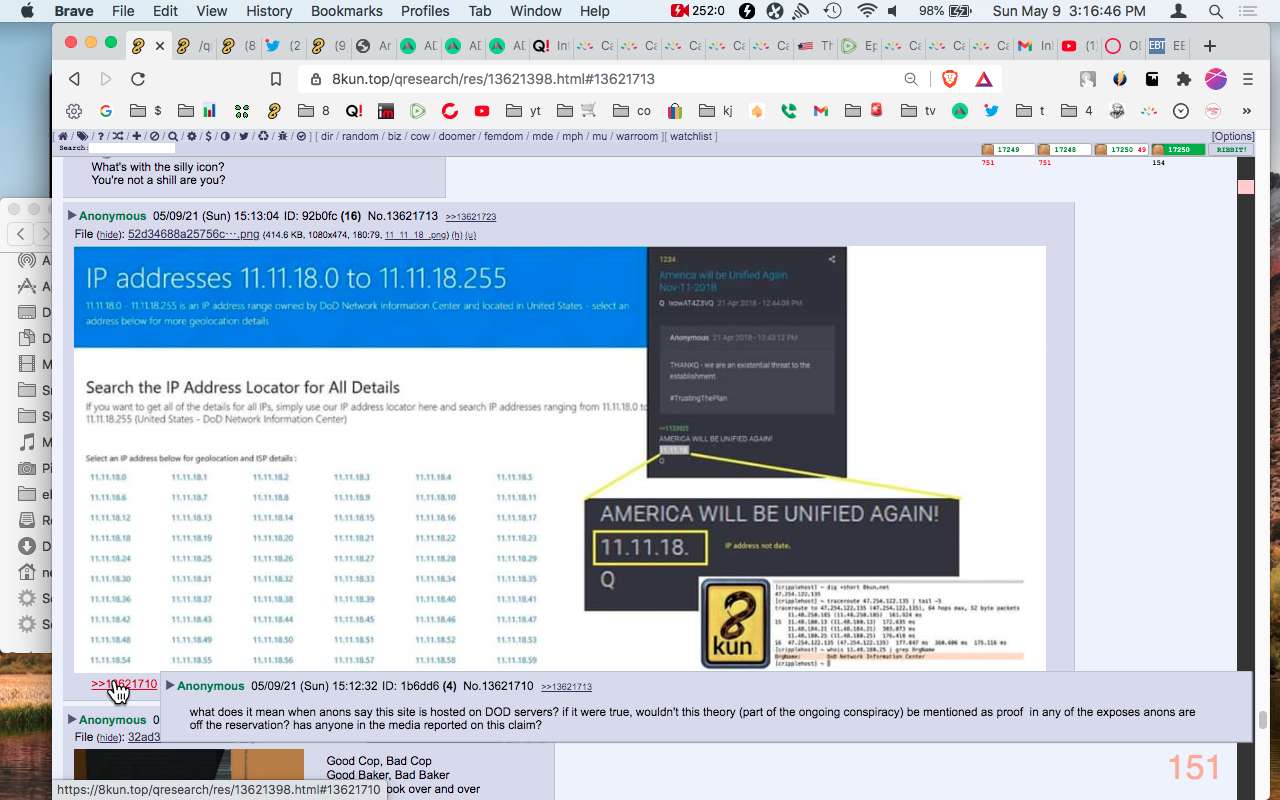The height and width of the screenshot is (800, 1280).
Task: Open Brave Rewards triangle icon
Action: point(984,79)
